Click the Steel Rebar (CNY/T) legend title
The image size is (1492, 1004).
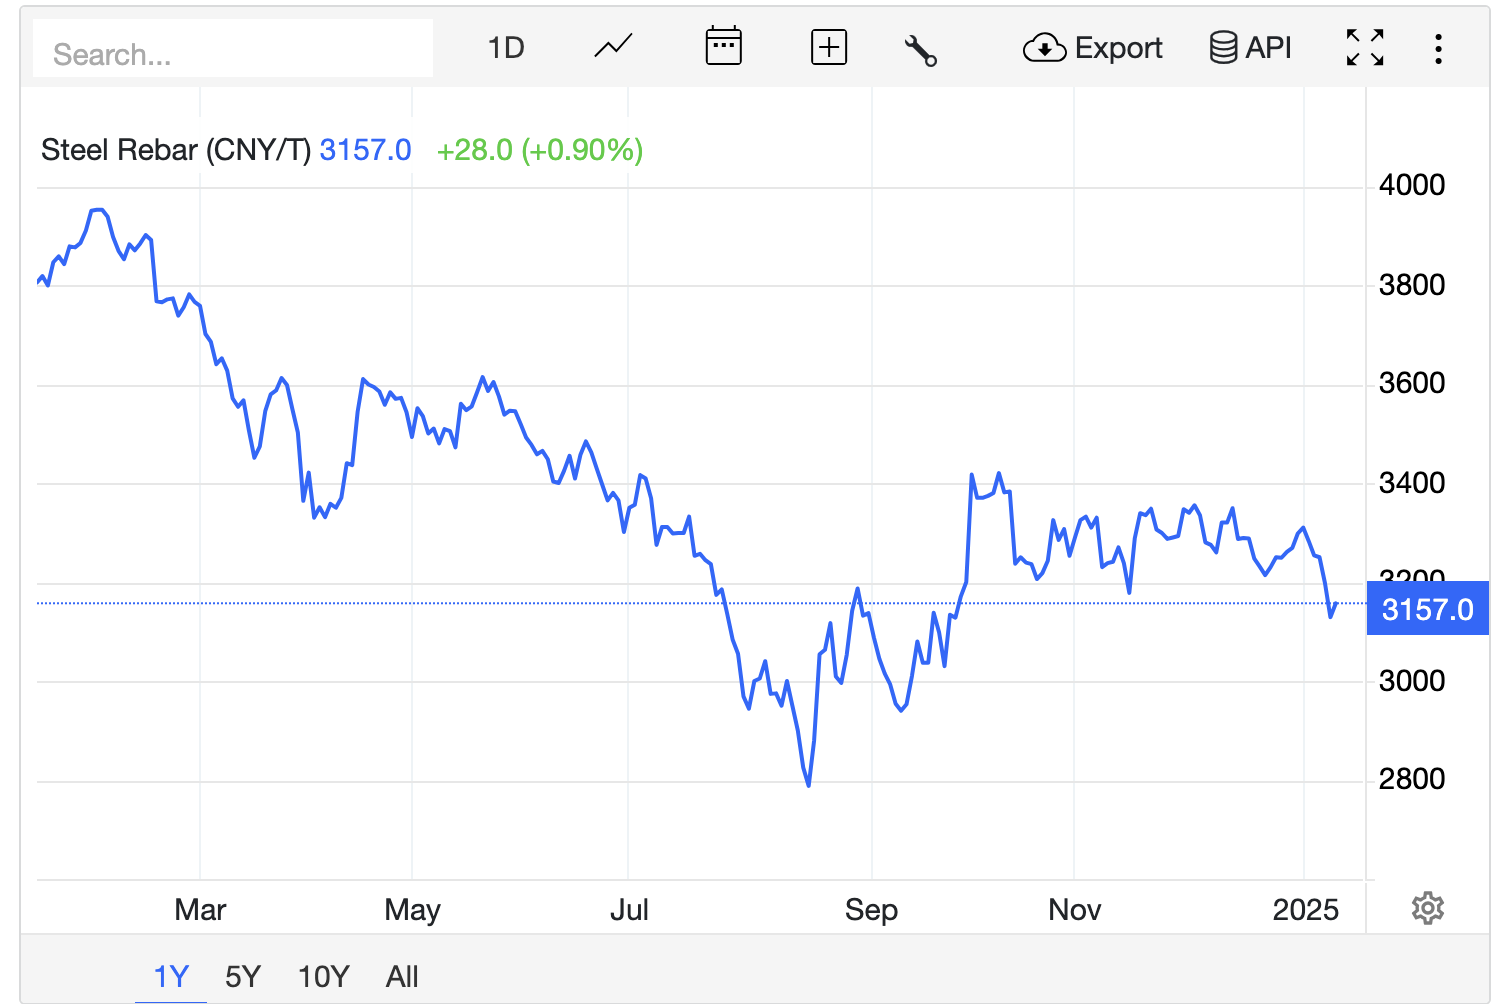pyautogui.click(x=176, y=150)
